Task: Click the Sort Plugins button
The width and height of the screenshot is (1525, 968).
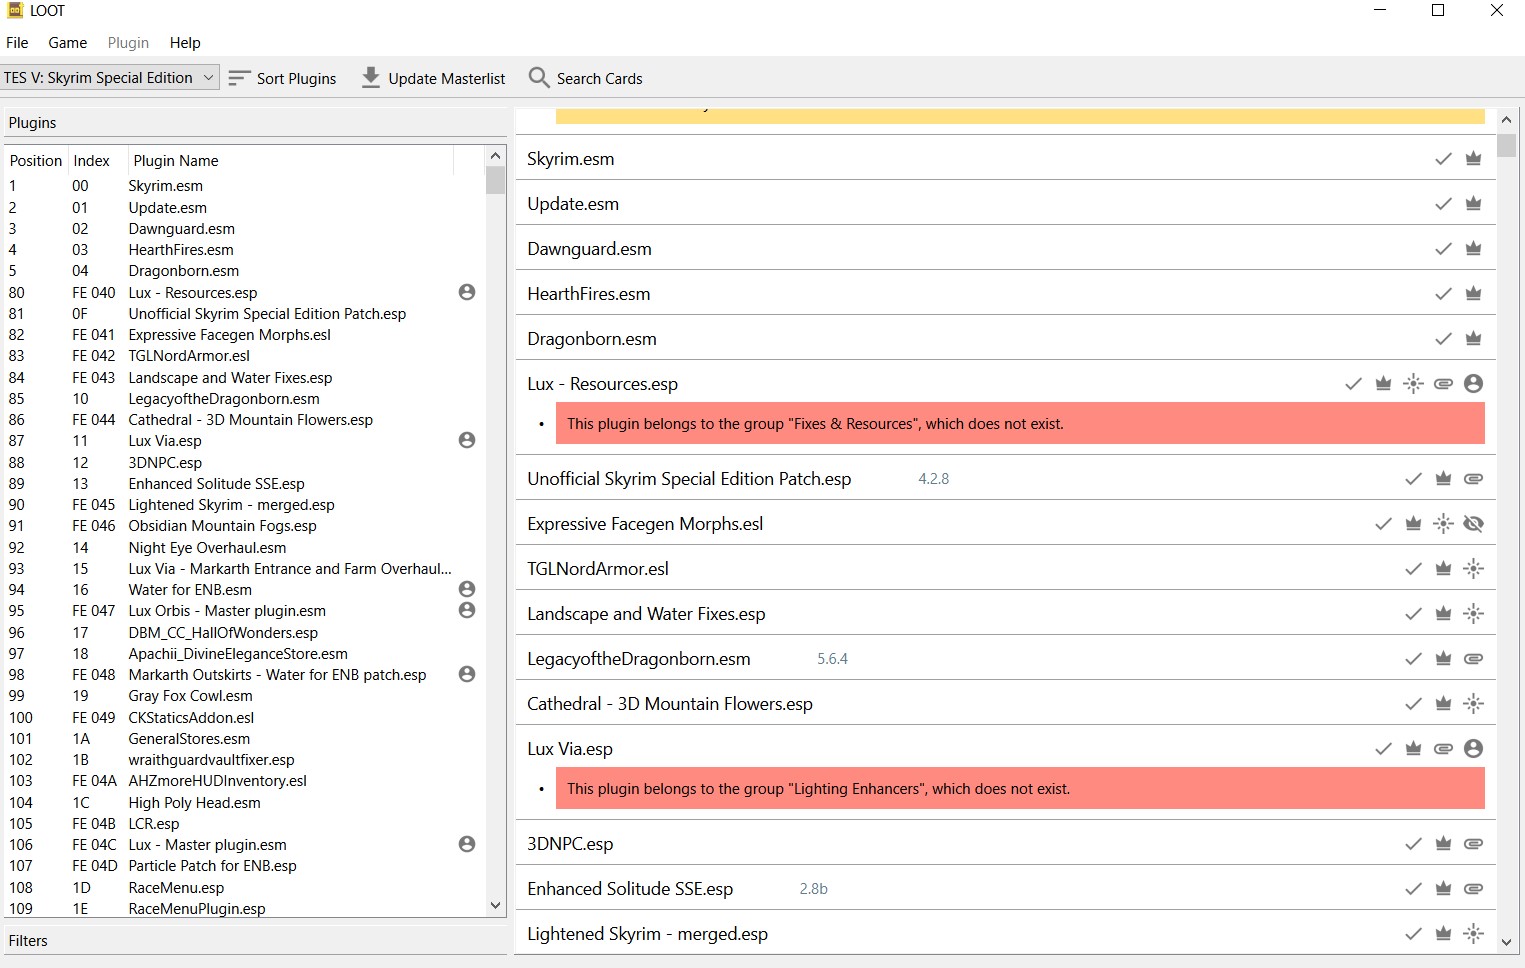Action: [x=283, y=77]
